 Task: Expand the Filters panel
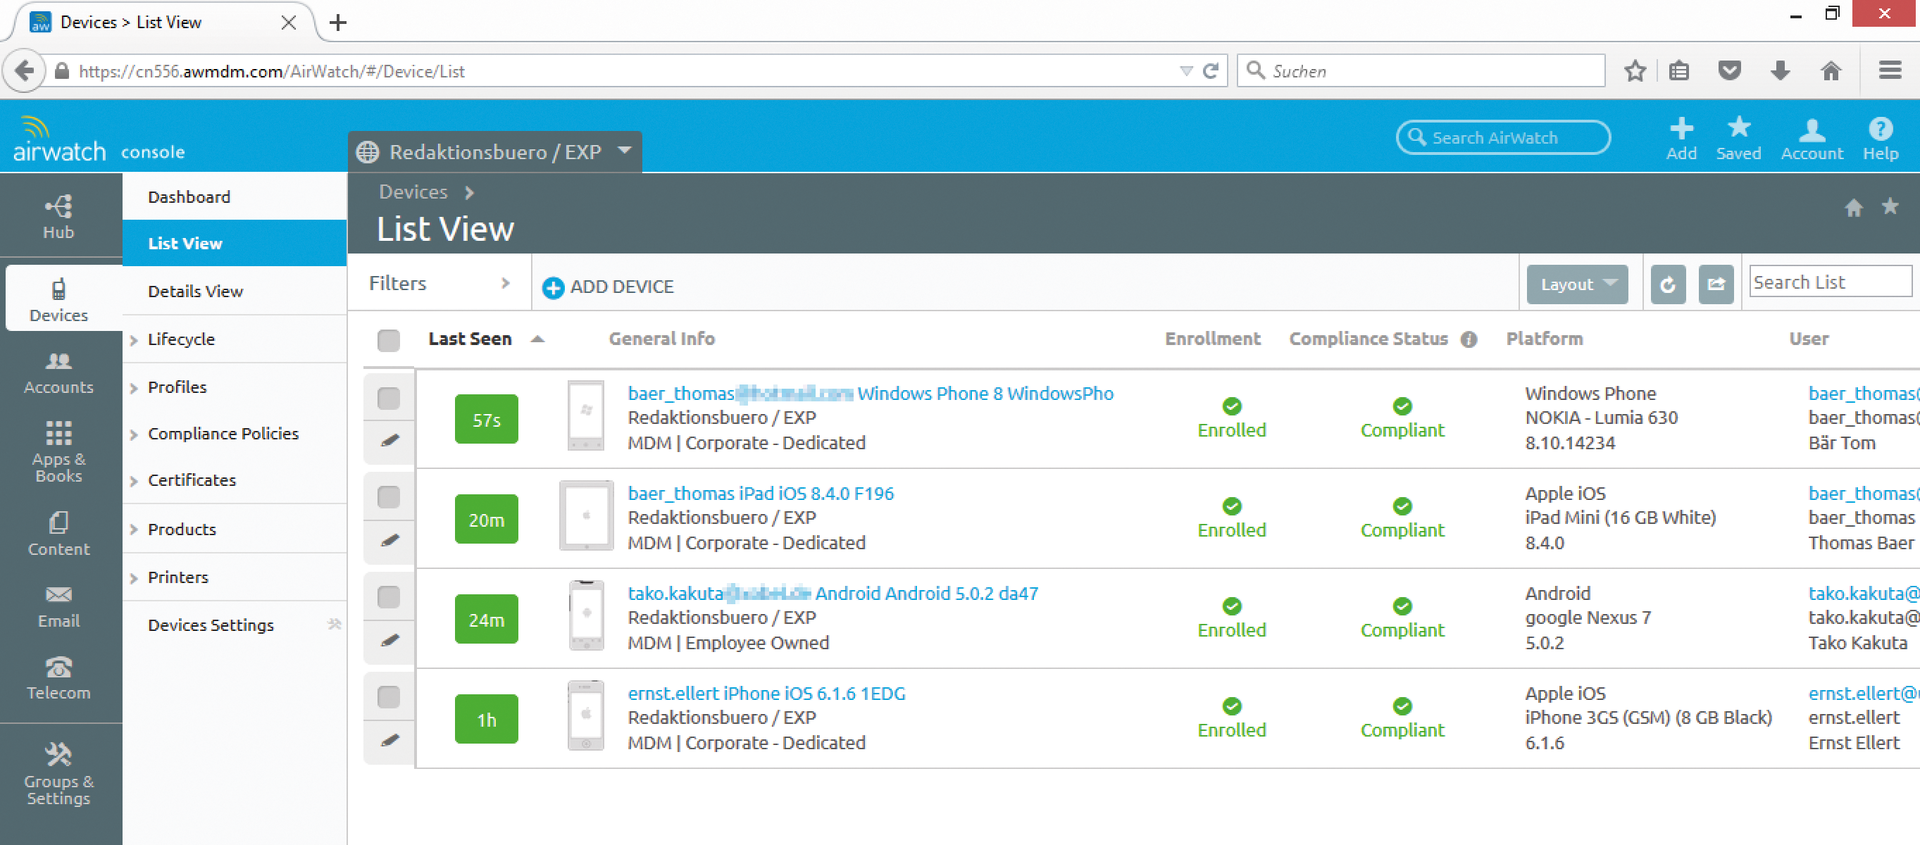tap(440, 284)
